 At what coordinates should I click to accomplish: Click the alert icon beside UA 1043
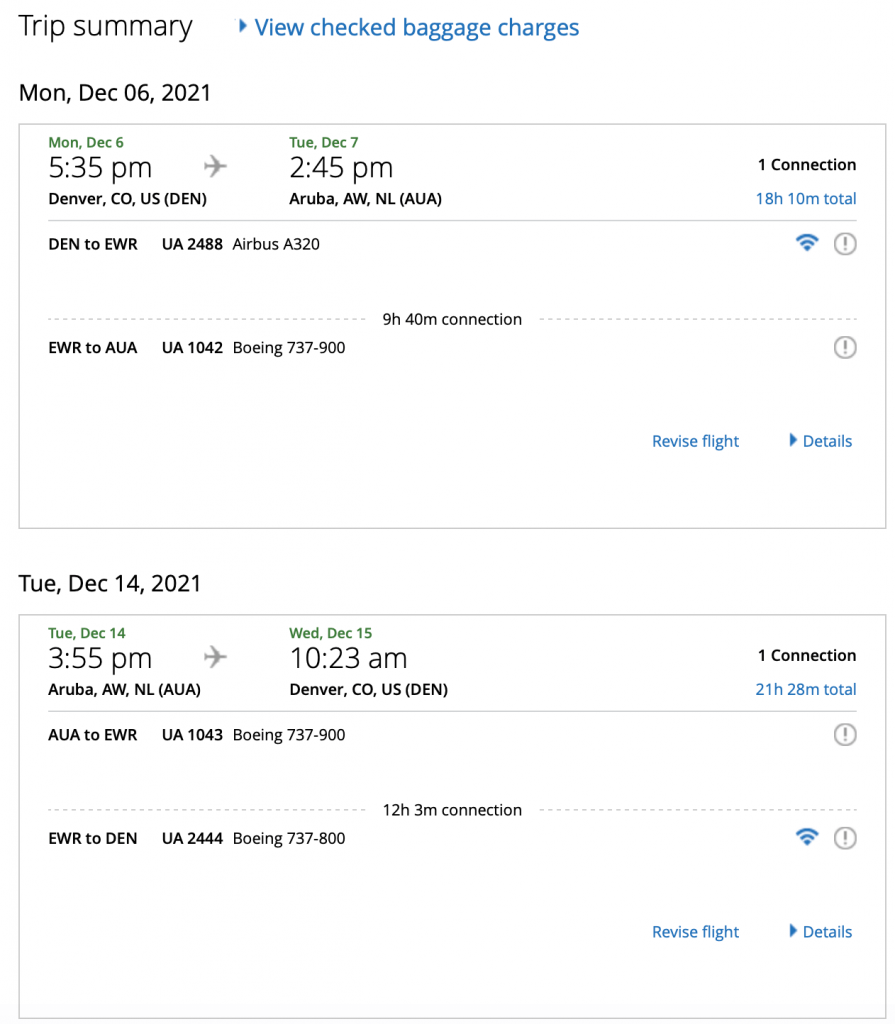point(845,734)
